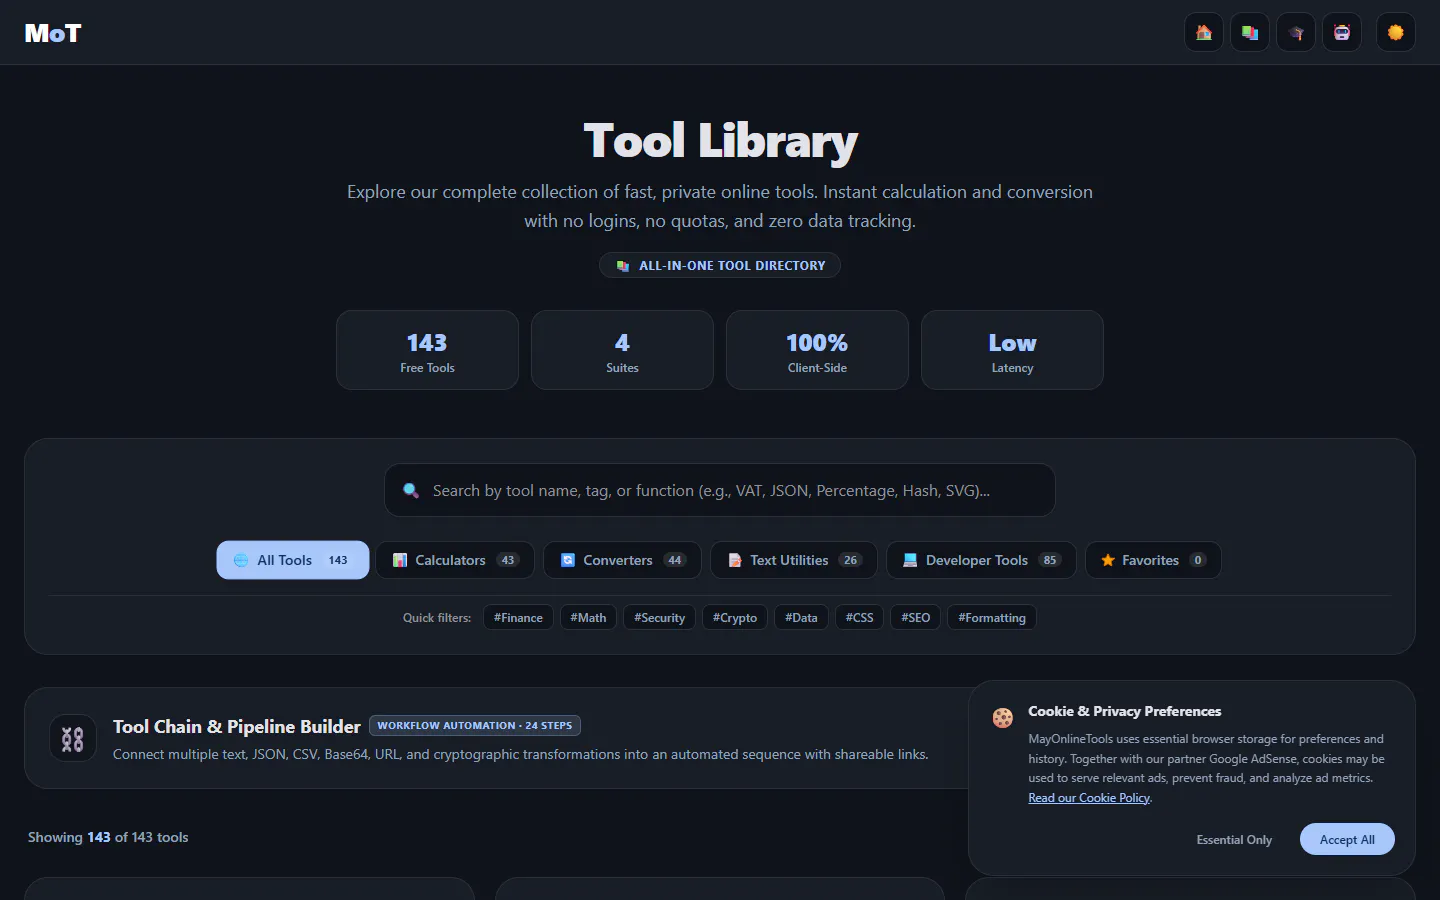Apply the #Math quick filter
1440x900 pixels.
(x=588, y=618)
